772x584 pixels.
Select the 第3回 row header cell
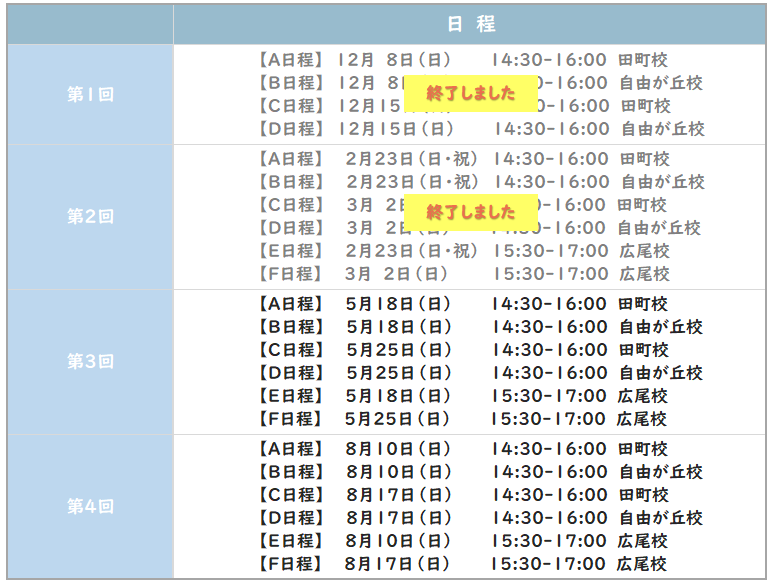click(x=90, y=361)
